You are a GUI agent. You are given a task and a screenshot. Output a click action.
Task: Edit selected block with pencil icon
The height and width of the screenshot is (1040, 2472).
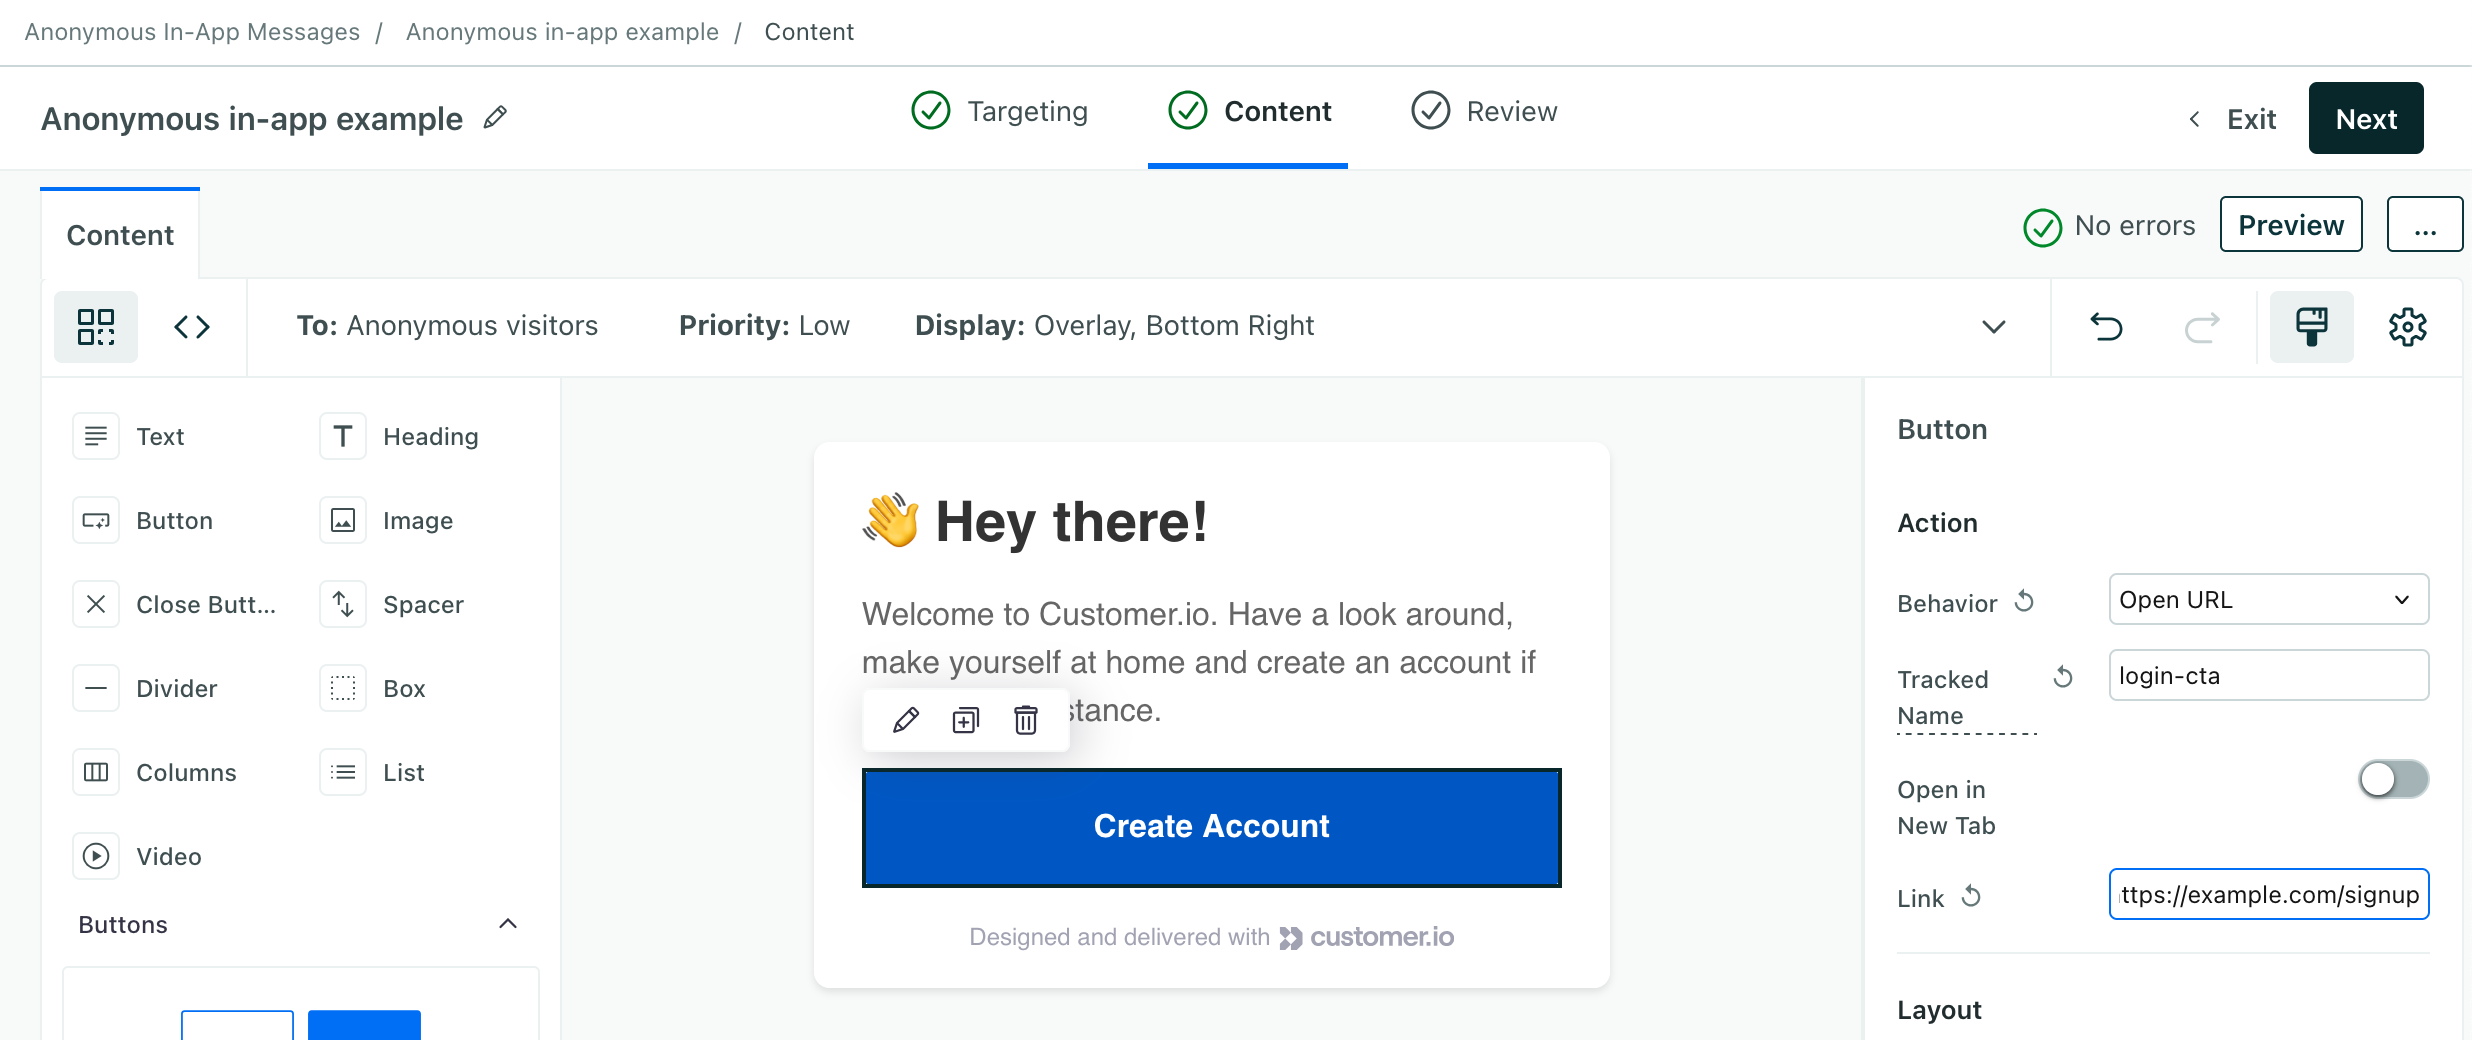click(906, 720)
